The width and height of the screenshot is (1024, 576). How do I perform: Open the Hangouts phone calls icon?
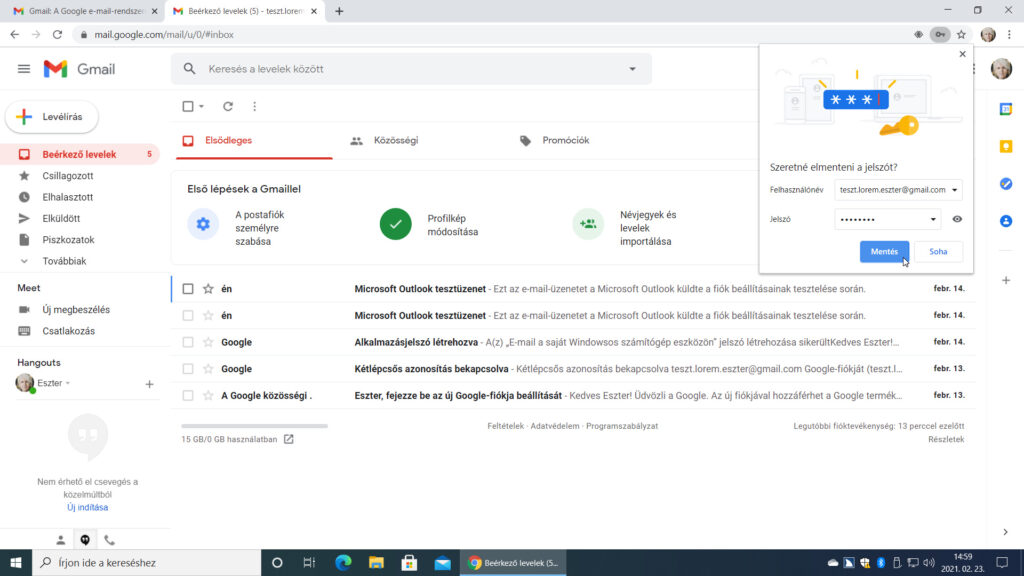coord(109,540)
